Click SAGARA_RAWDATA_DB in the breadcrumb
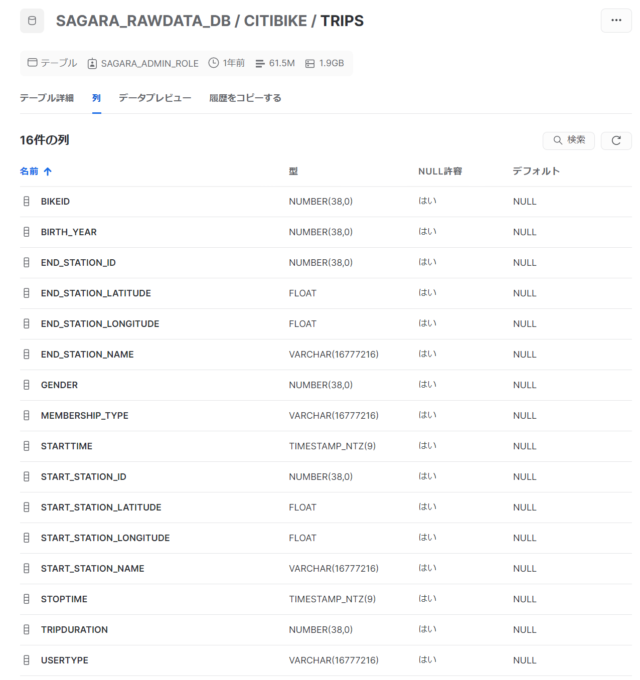Screen dimensions: 640x680 click(x=141, y=21)
